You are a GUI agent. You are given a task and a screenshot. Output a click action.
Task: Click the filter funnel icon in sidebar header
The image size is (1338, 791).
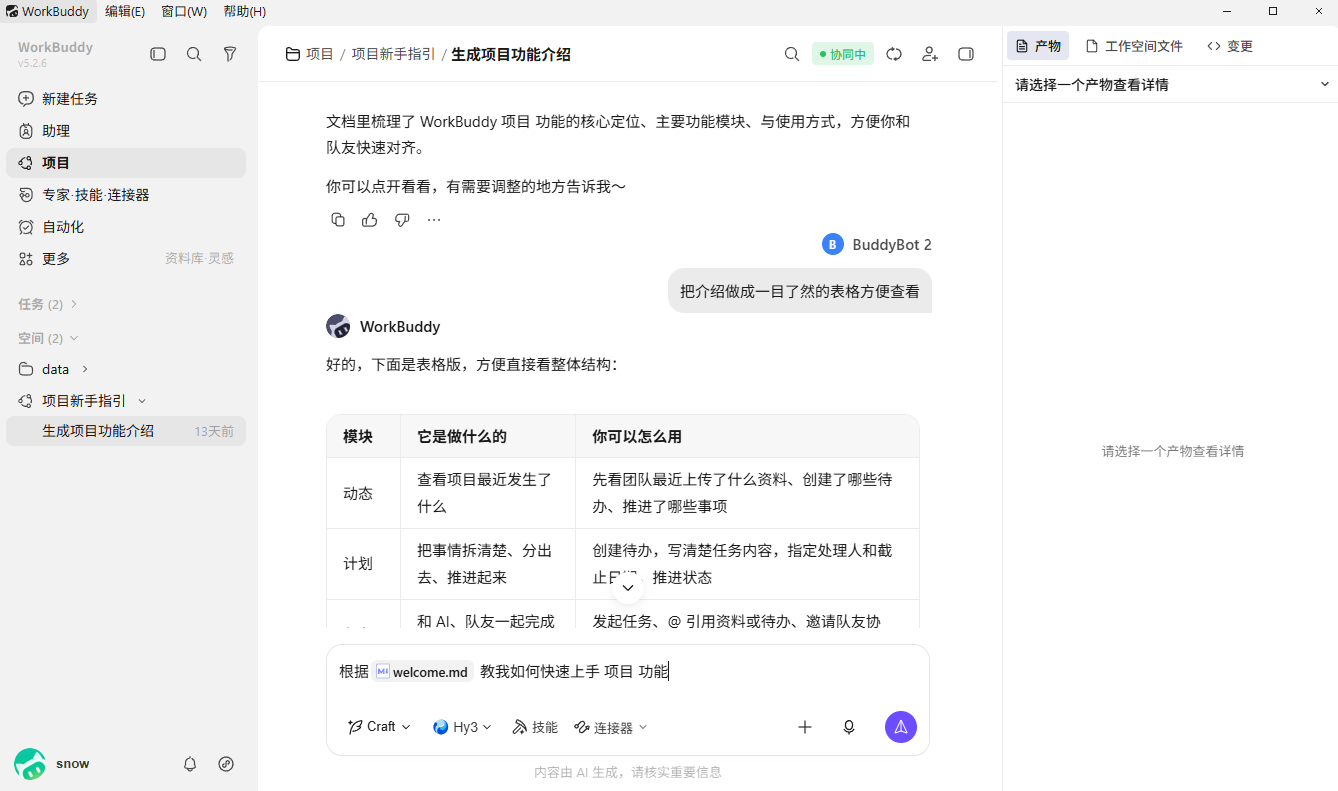point(230,54)
